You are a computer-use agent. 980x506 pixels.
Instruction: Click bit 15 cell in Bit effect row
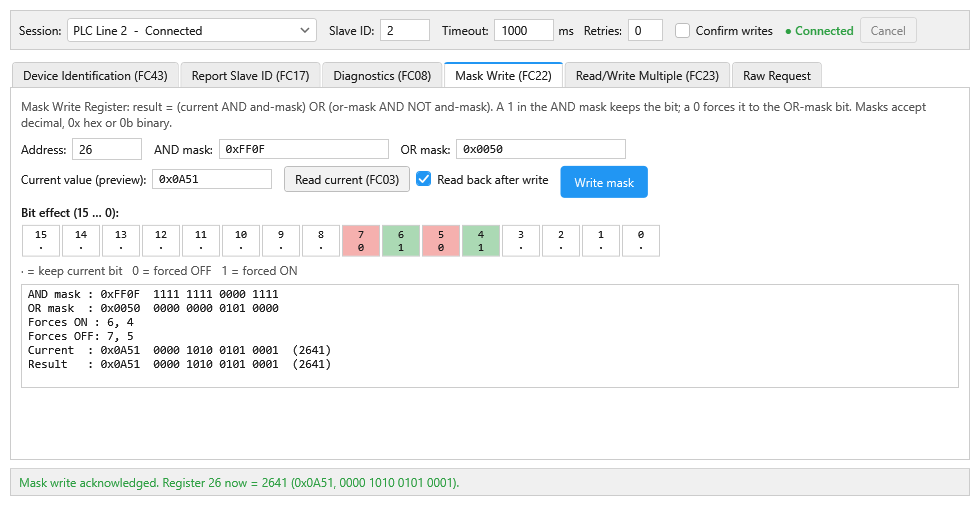(x=41, y=241)
